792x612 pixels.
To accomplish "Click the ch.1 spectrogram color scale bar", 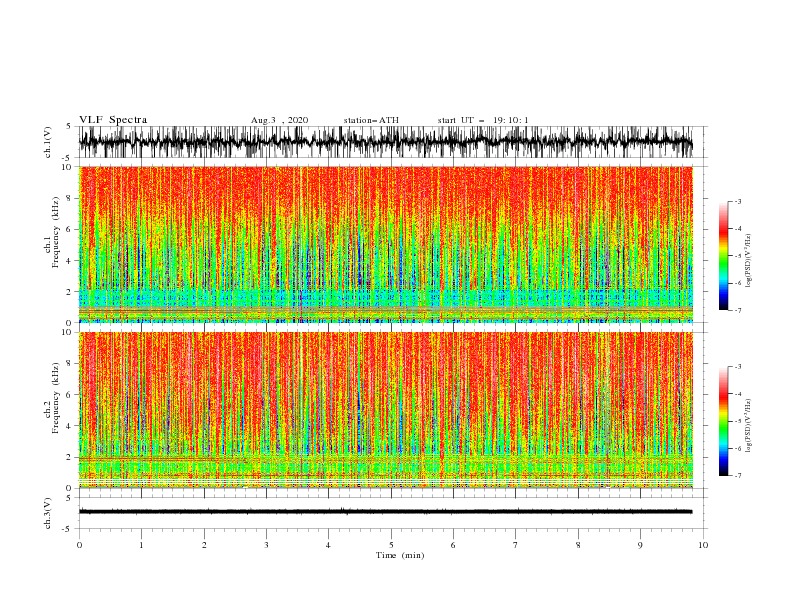I will pos(723,256).
